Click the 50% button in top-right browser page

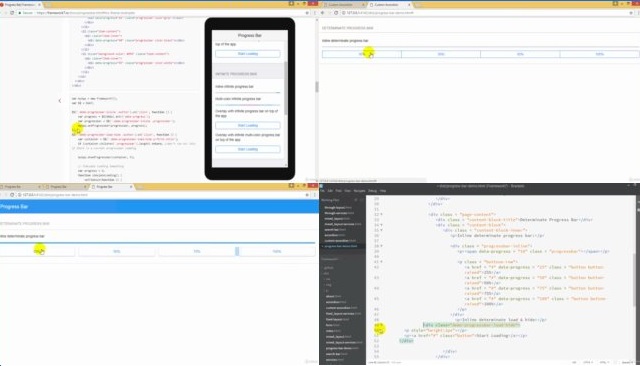click(x=441, y=54)
